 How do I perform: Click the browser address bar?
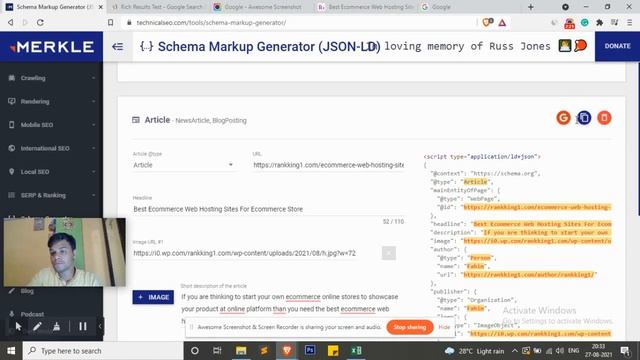[x=300, y=22]
